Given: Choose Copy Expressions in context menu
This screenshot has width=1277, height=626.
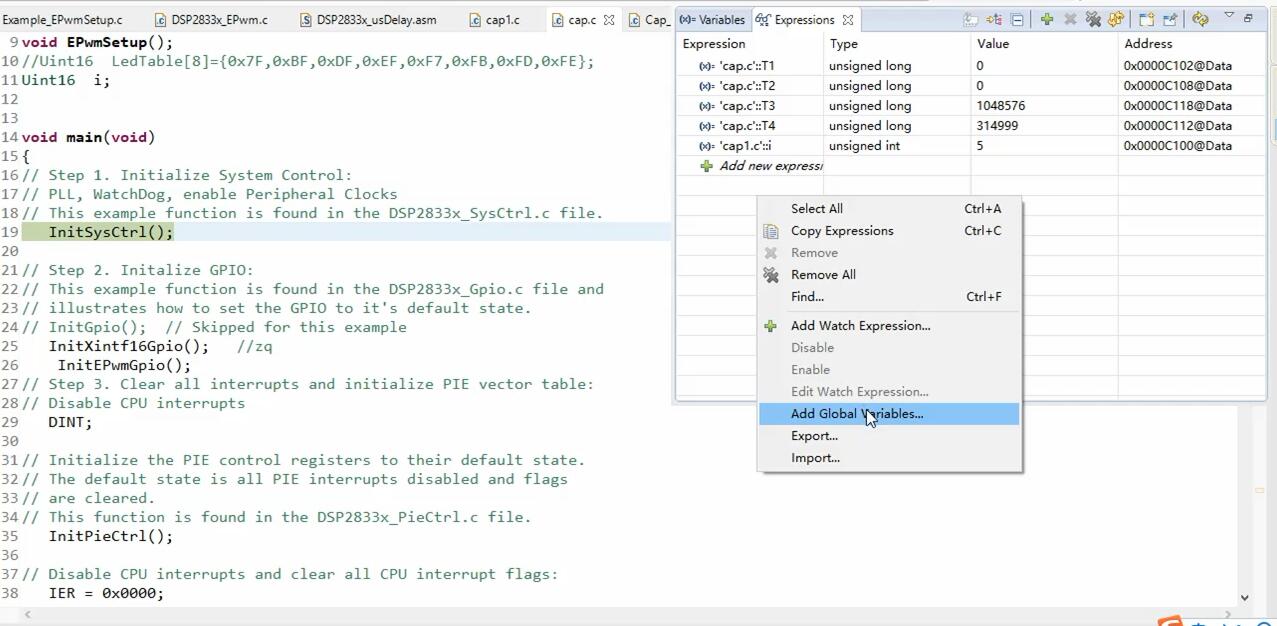Looking at the screenshot, I should [890, 231].
